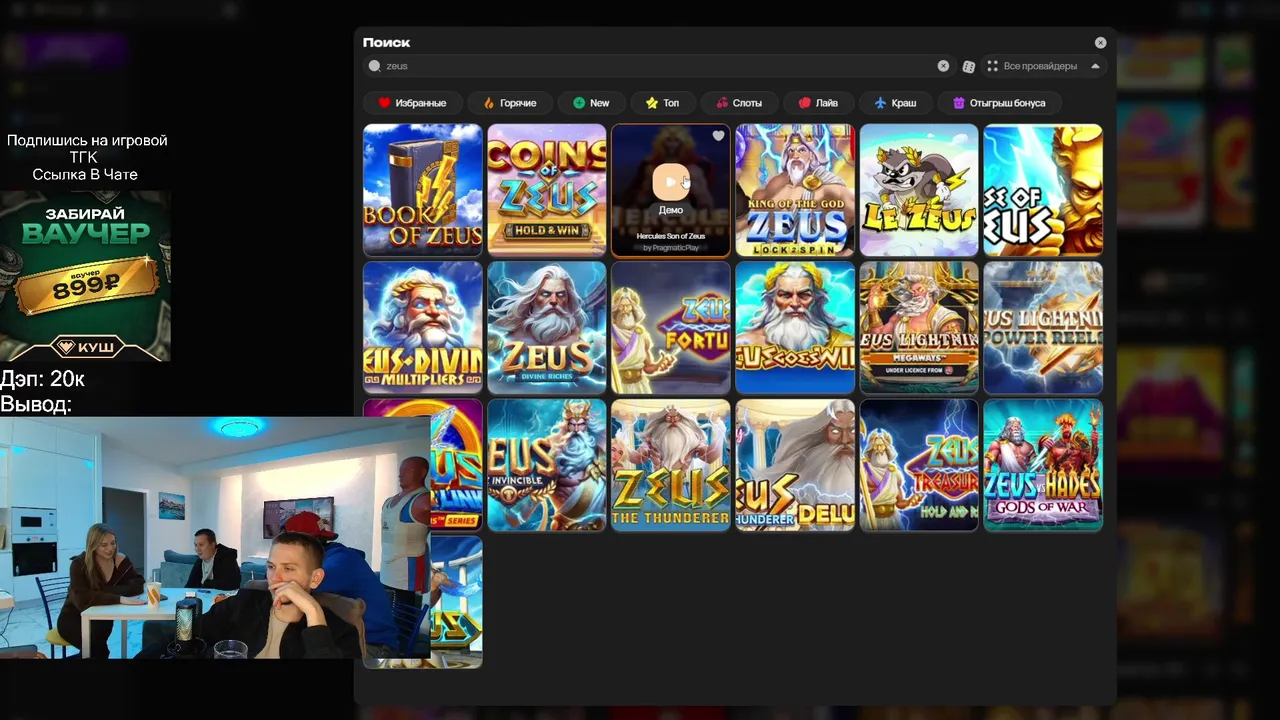Close the Поиск search dialog

click(1100, 43)
